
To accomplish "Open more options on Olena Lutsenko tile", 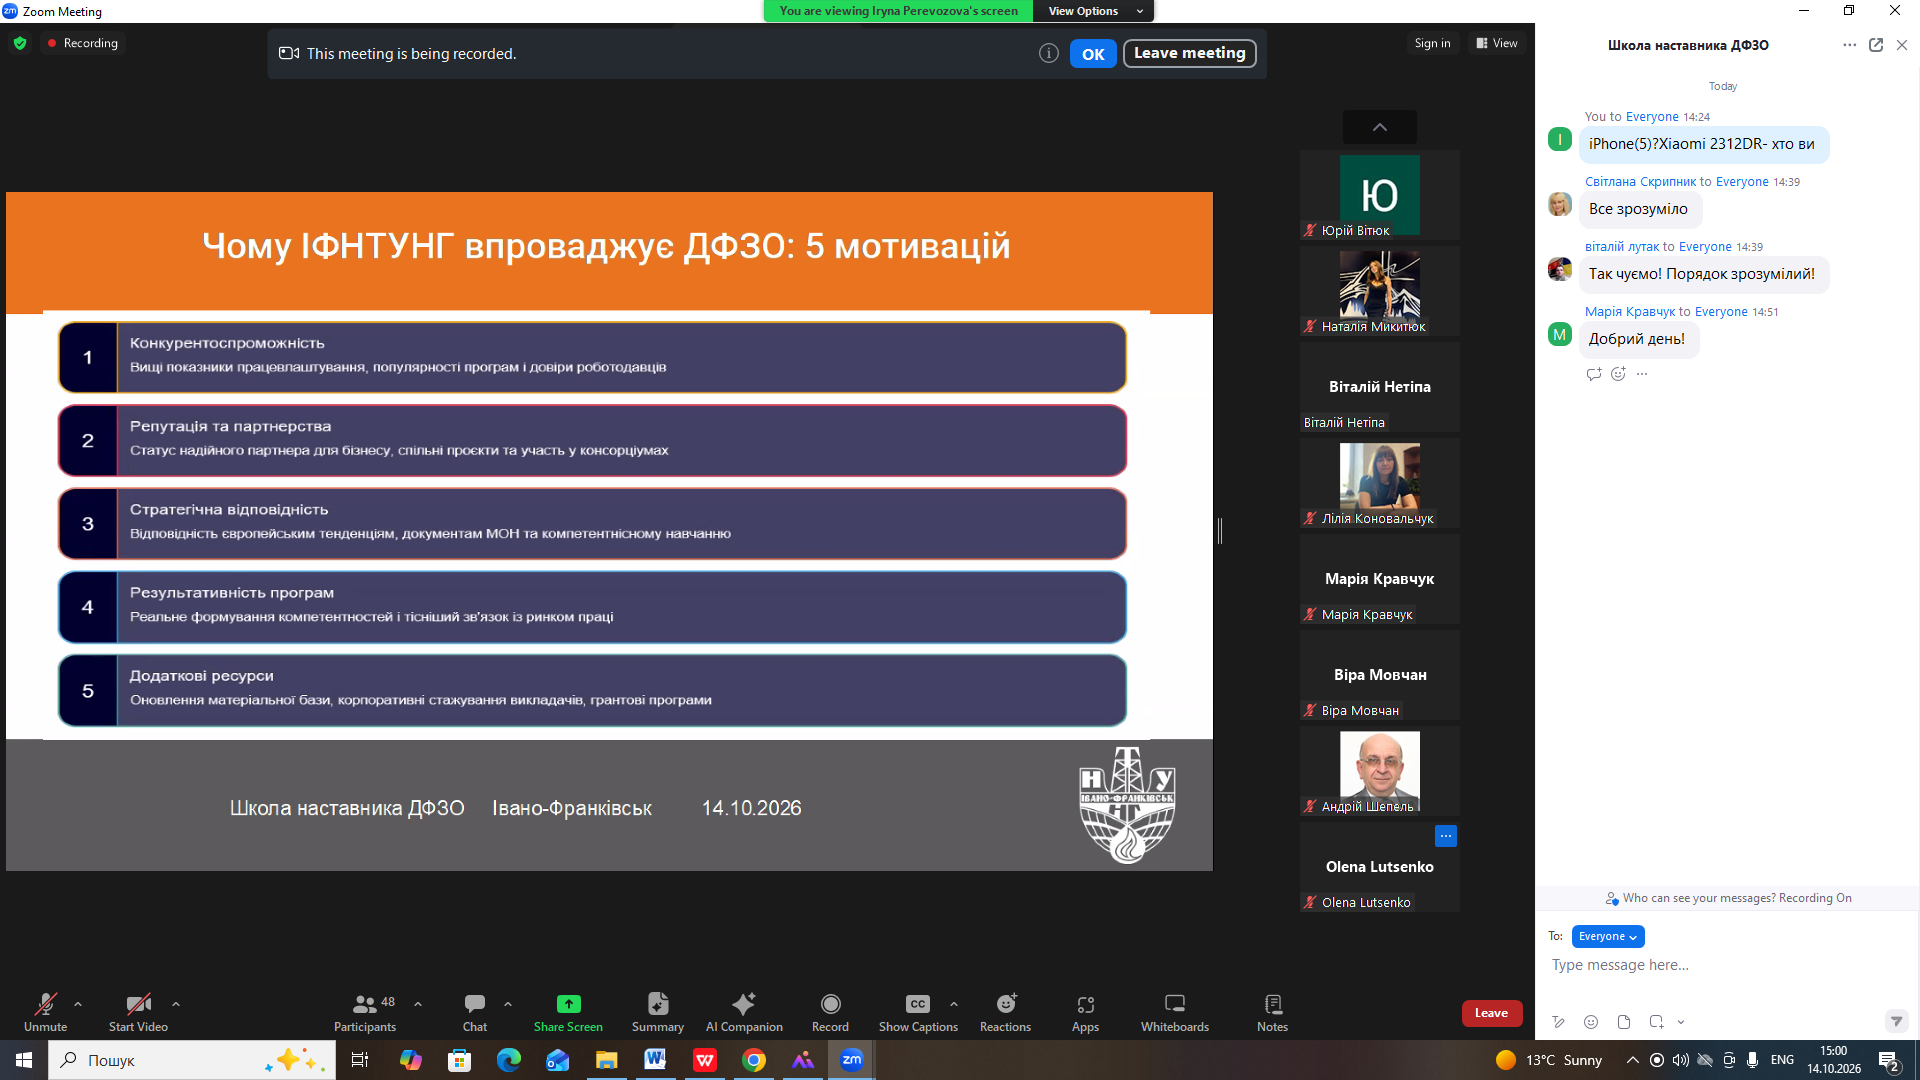I will [1446, 836].
